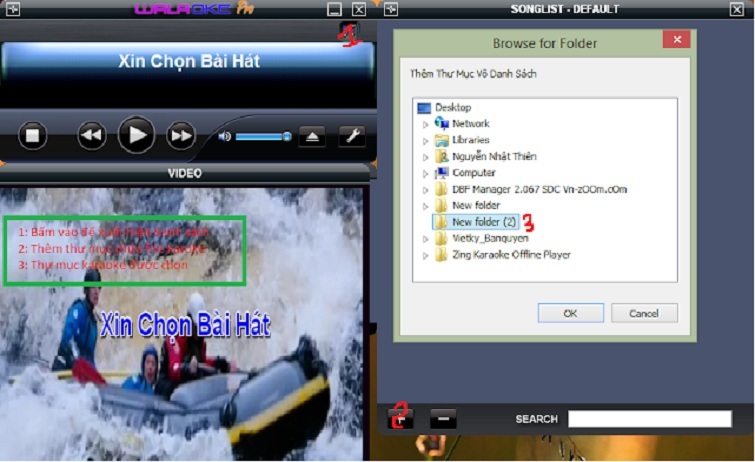
Task: Select Desktop in the folder tree
Action: point(453,107)
